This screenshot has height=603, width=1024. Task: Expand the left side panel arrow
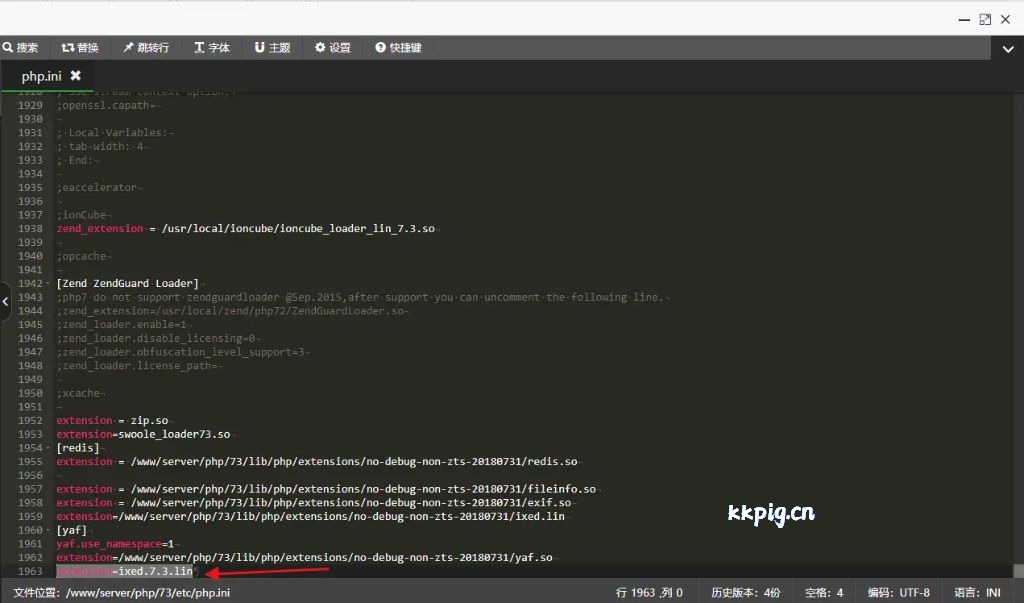(5, 301)
